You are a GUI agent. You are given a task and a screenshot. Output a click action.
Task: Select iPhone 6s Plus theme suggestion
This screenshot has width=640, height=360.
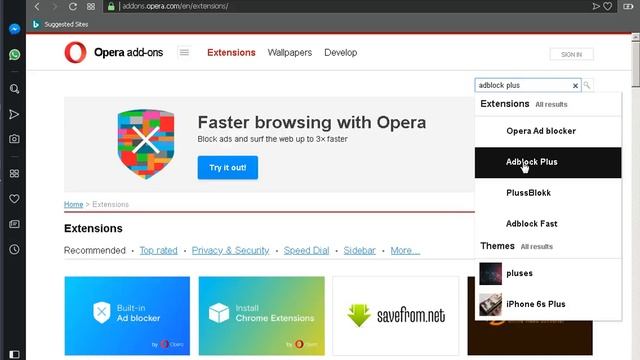(548, 304)
